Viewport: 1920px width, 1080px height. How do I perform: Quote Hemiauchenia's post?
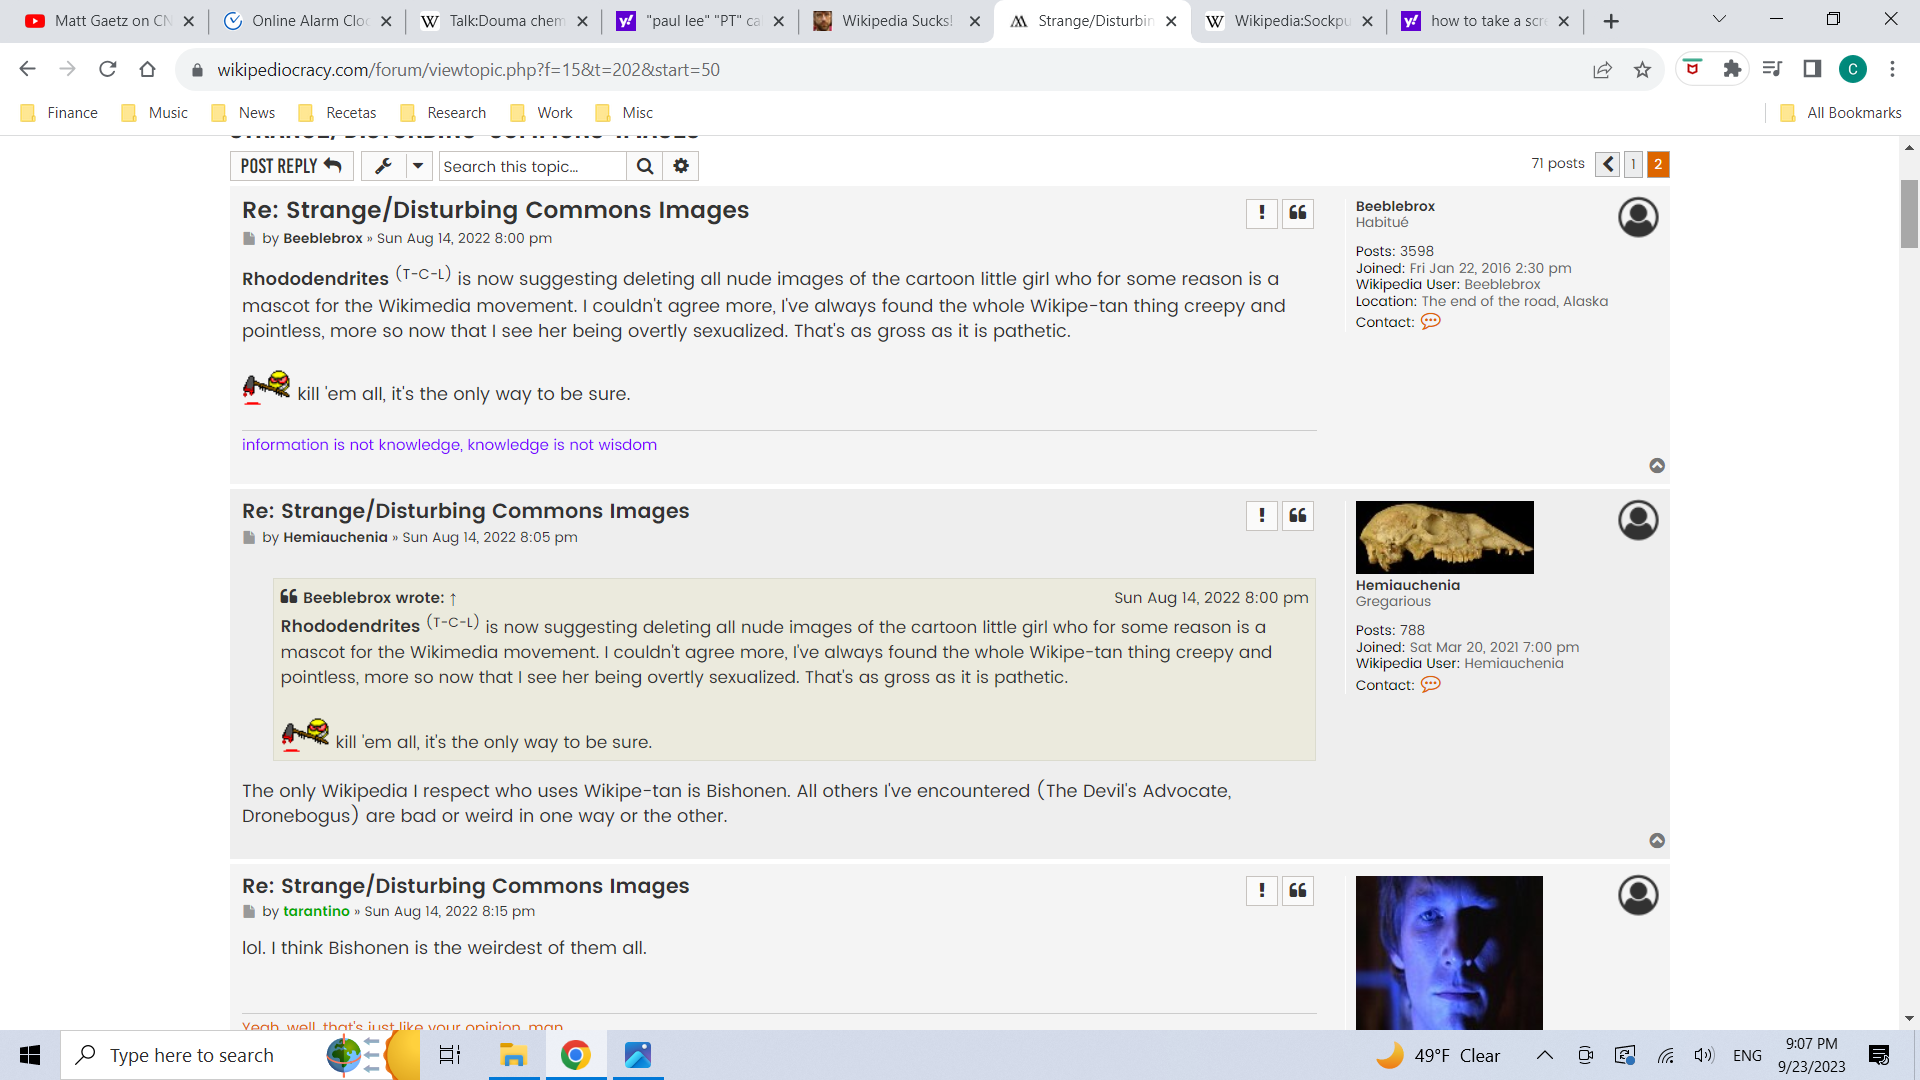point(1298,515)
